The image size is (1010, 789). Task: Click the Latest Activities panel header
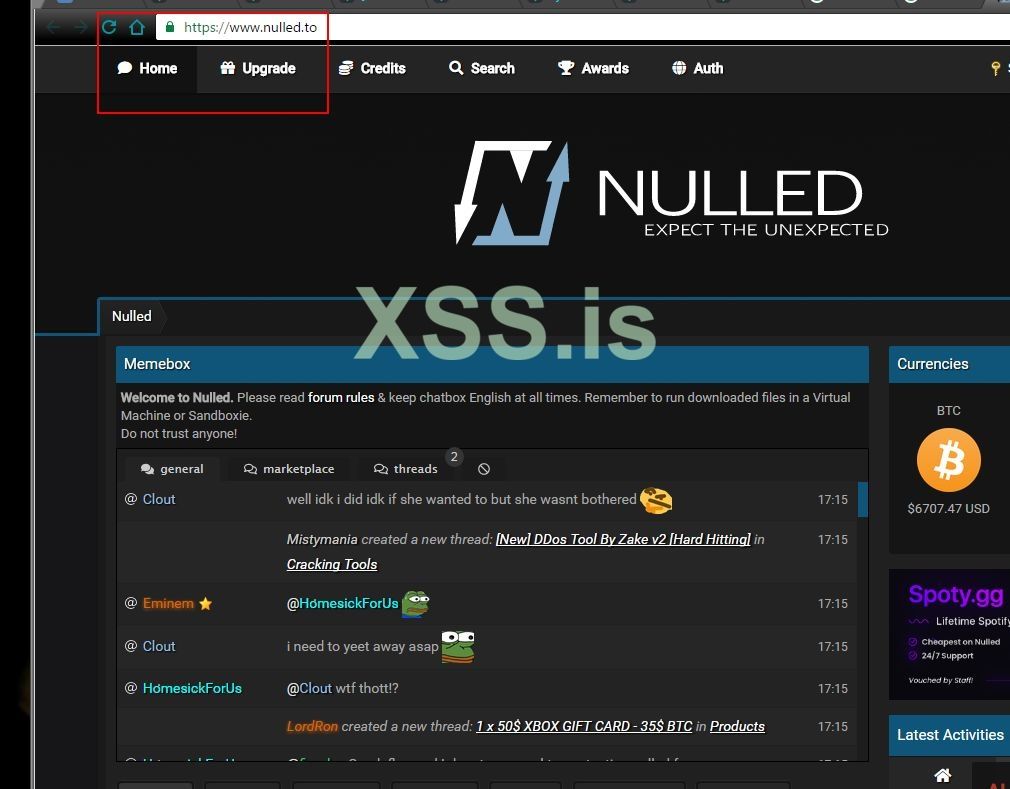pyautogui.click(x=949, y=735)
